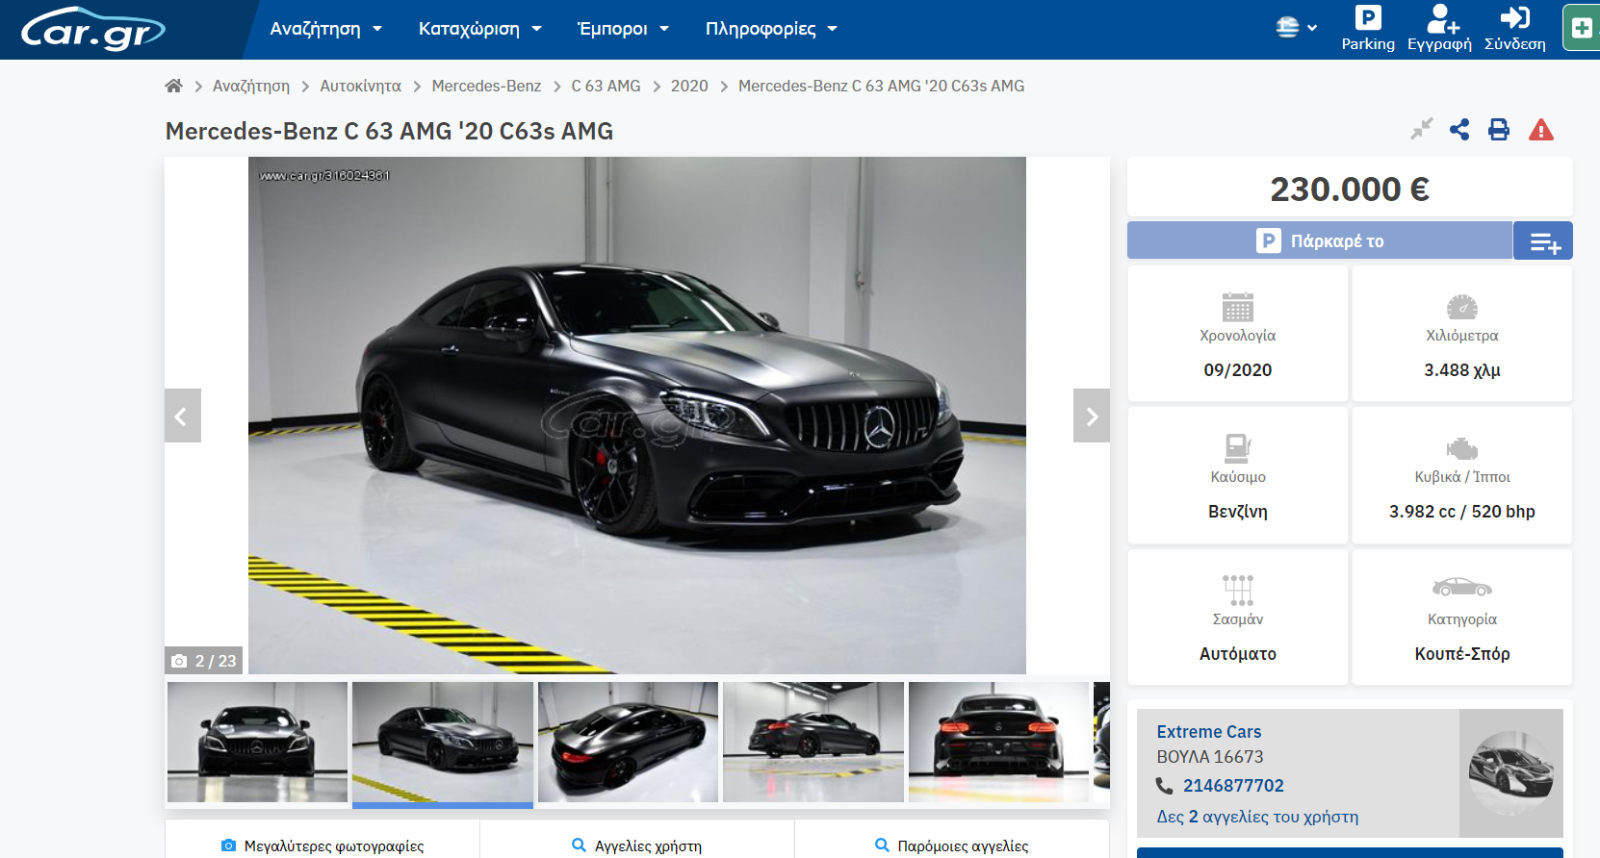Click the 2 / 23 photo counter
The image size is (1600, 858).
204,661
